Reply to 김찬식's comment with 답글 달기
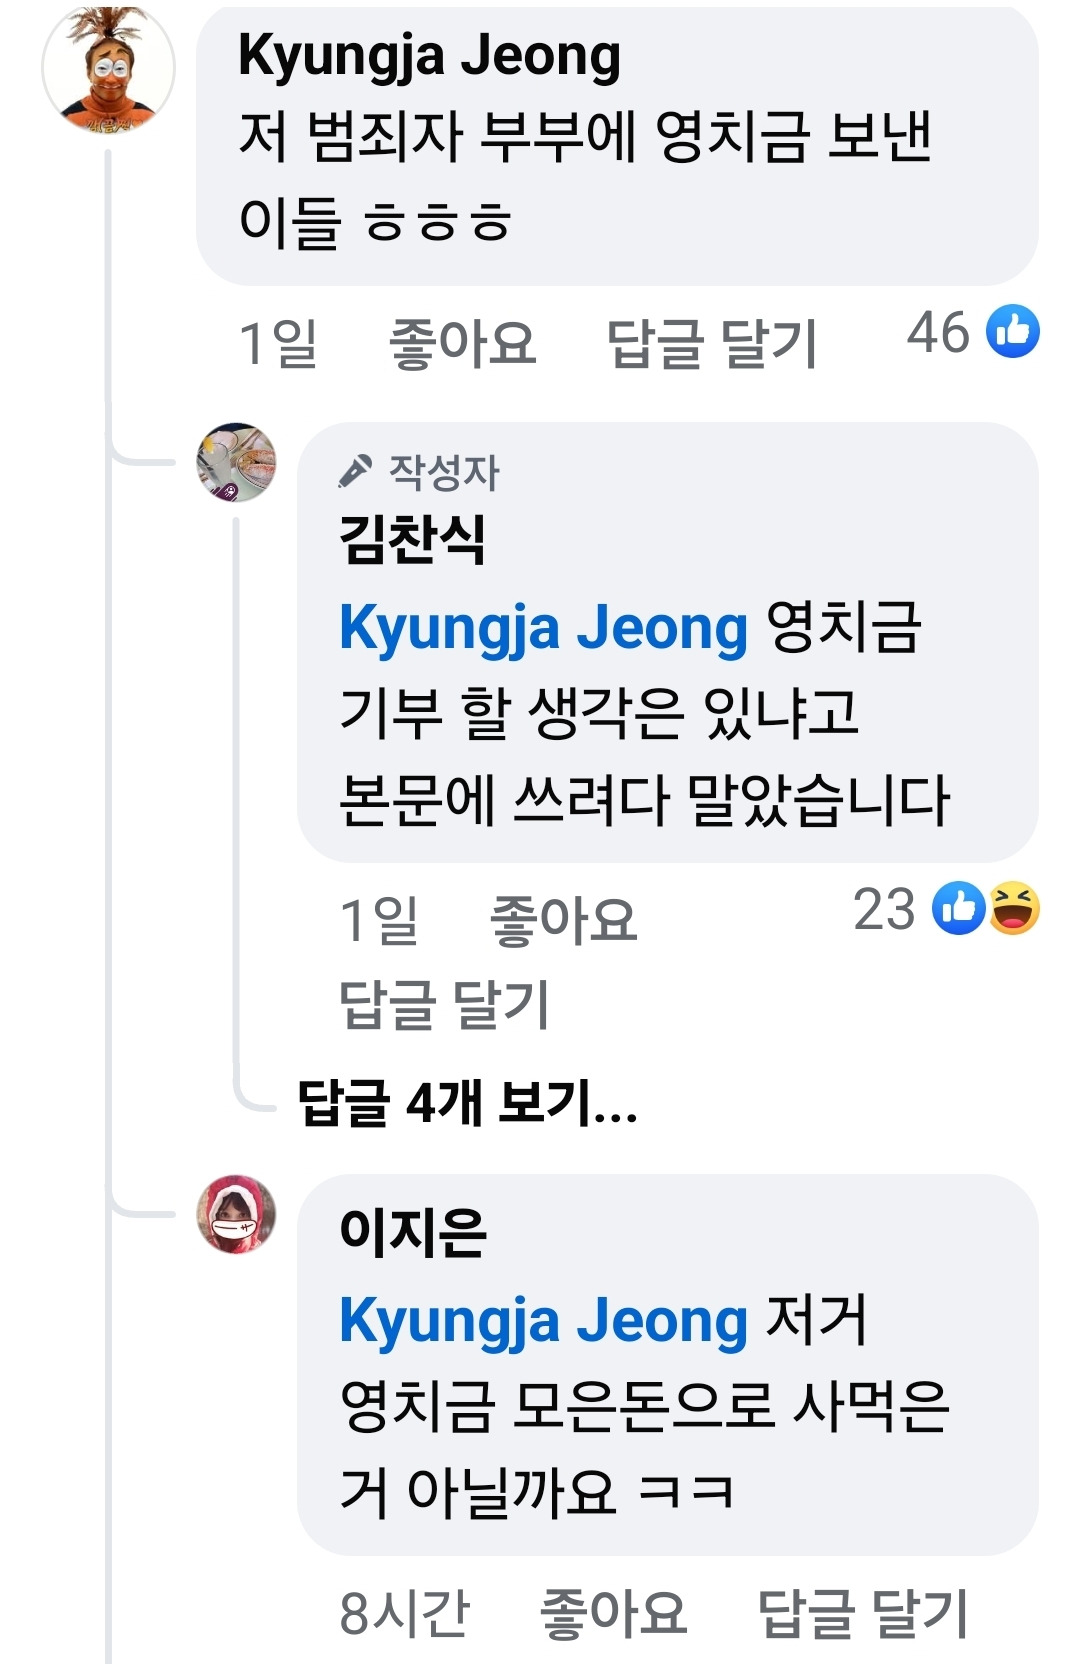The width and height of the screenshot is (1080, 1664). coord(444,1004)
